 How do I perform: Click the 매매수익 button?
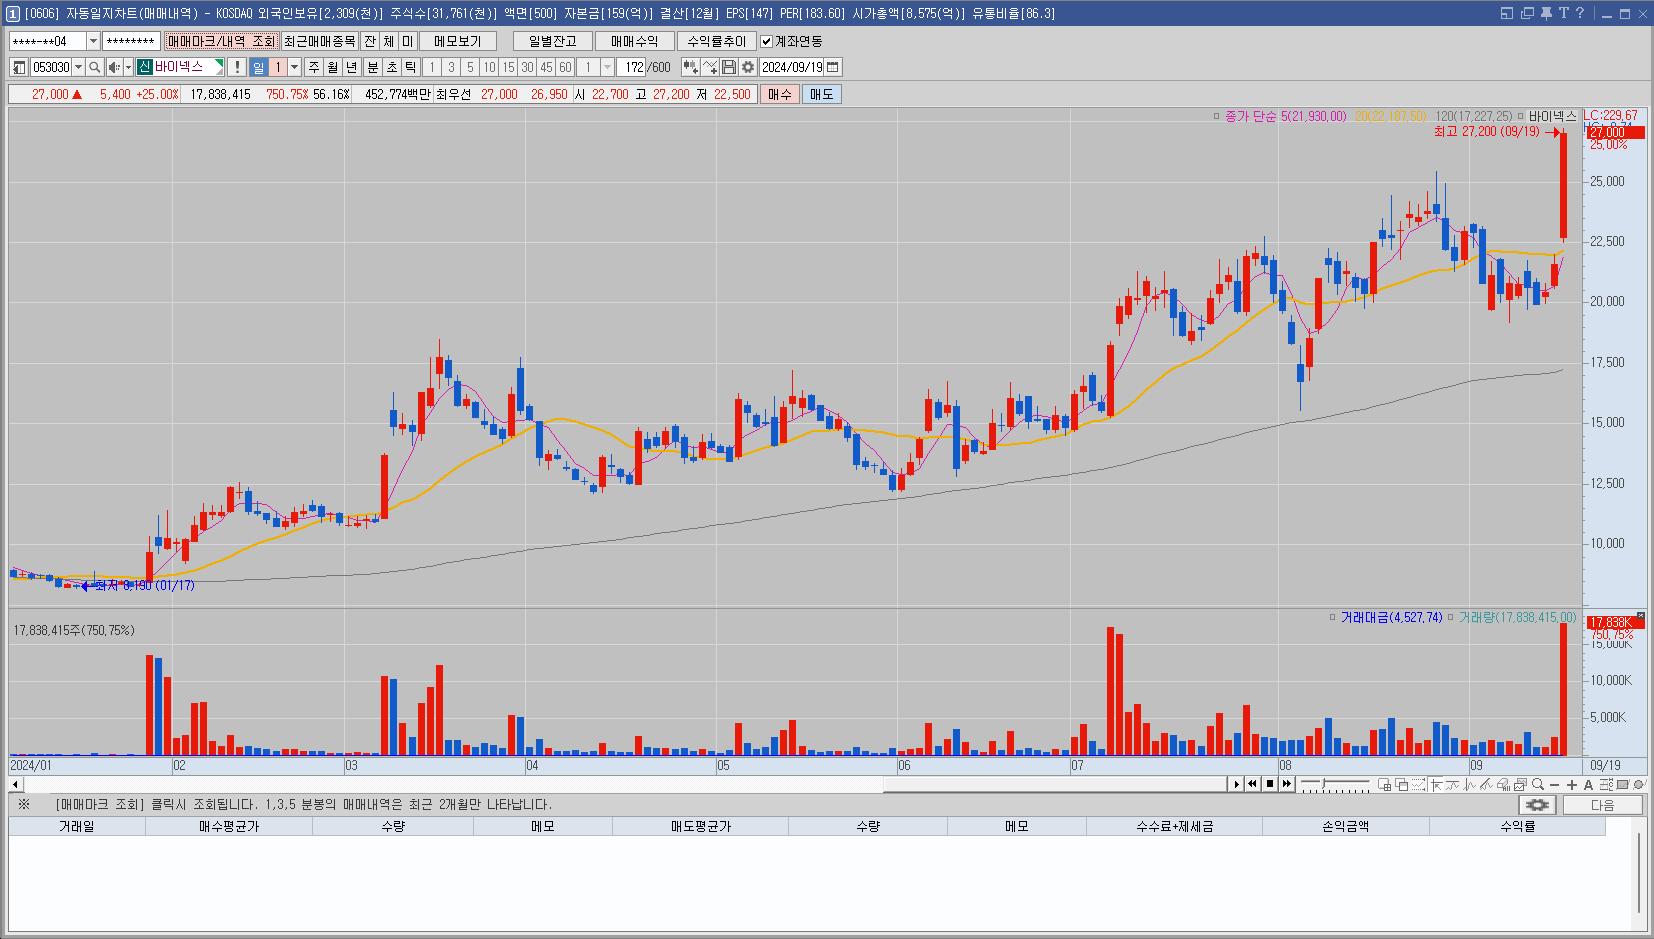635,41
